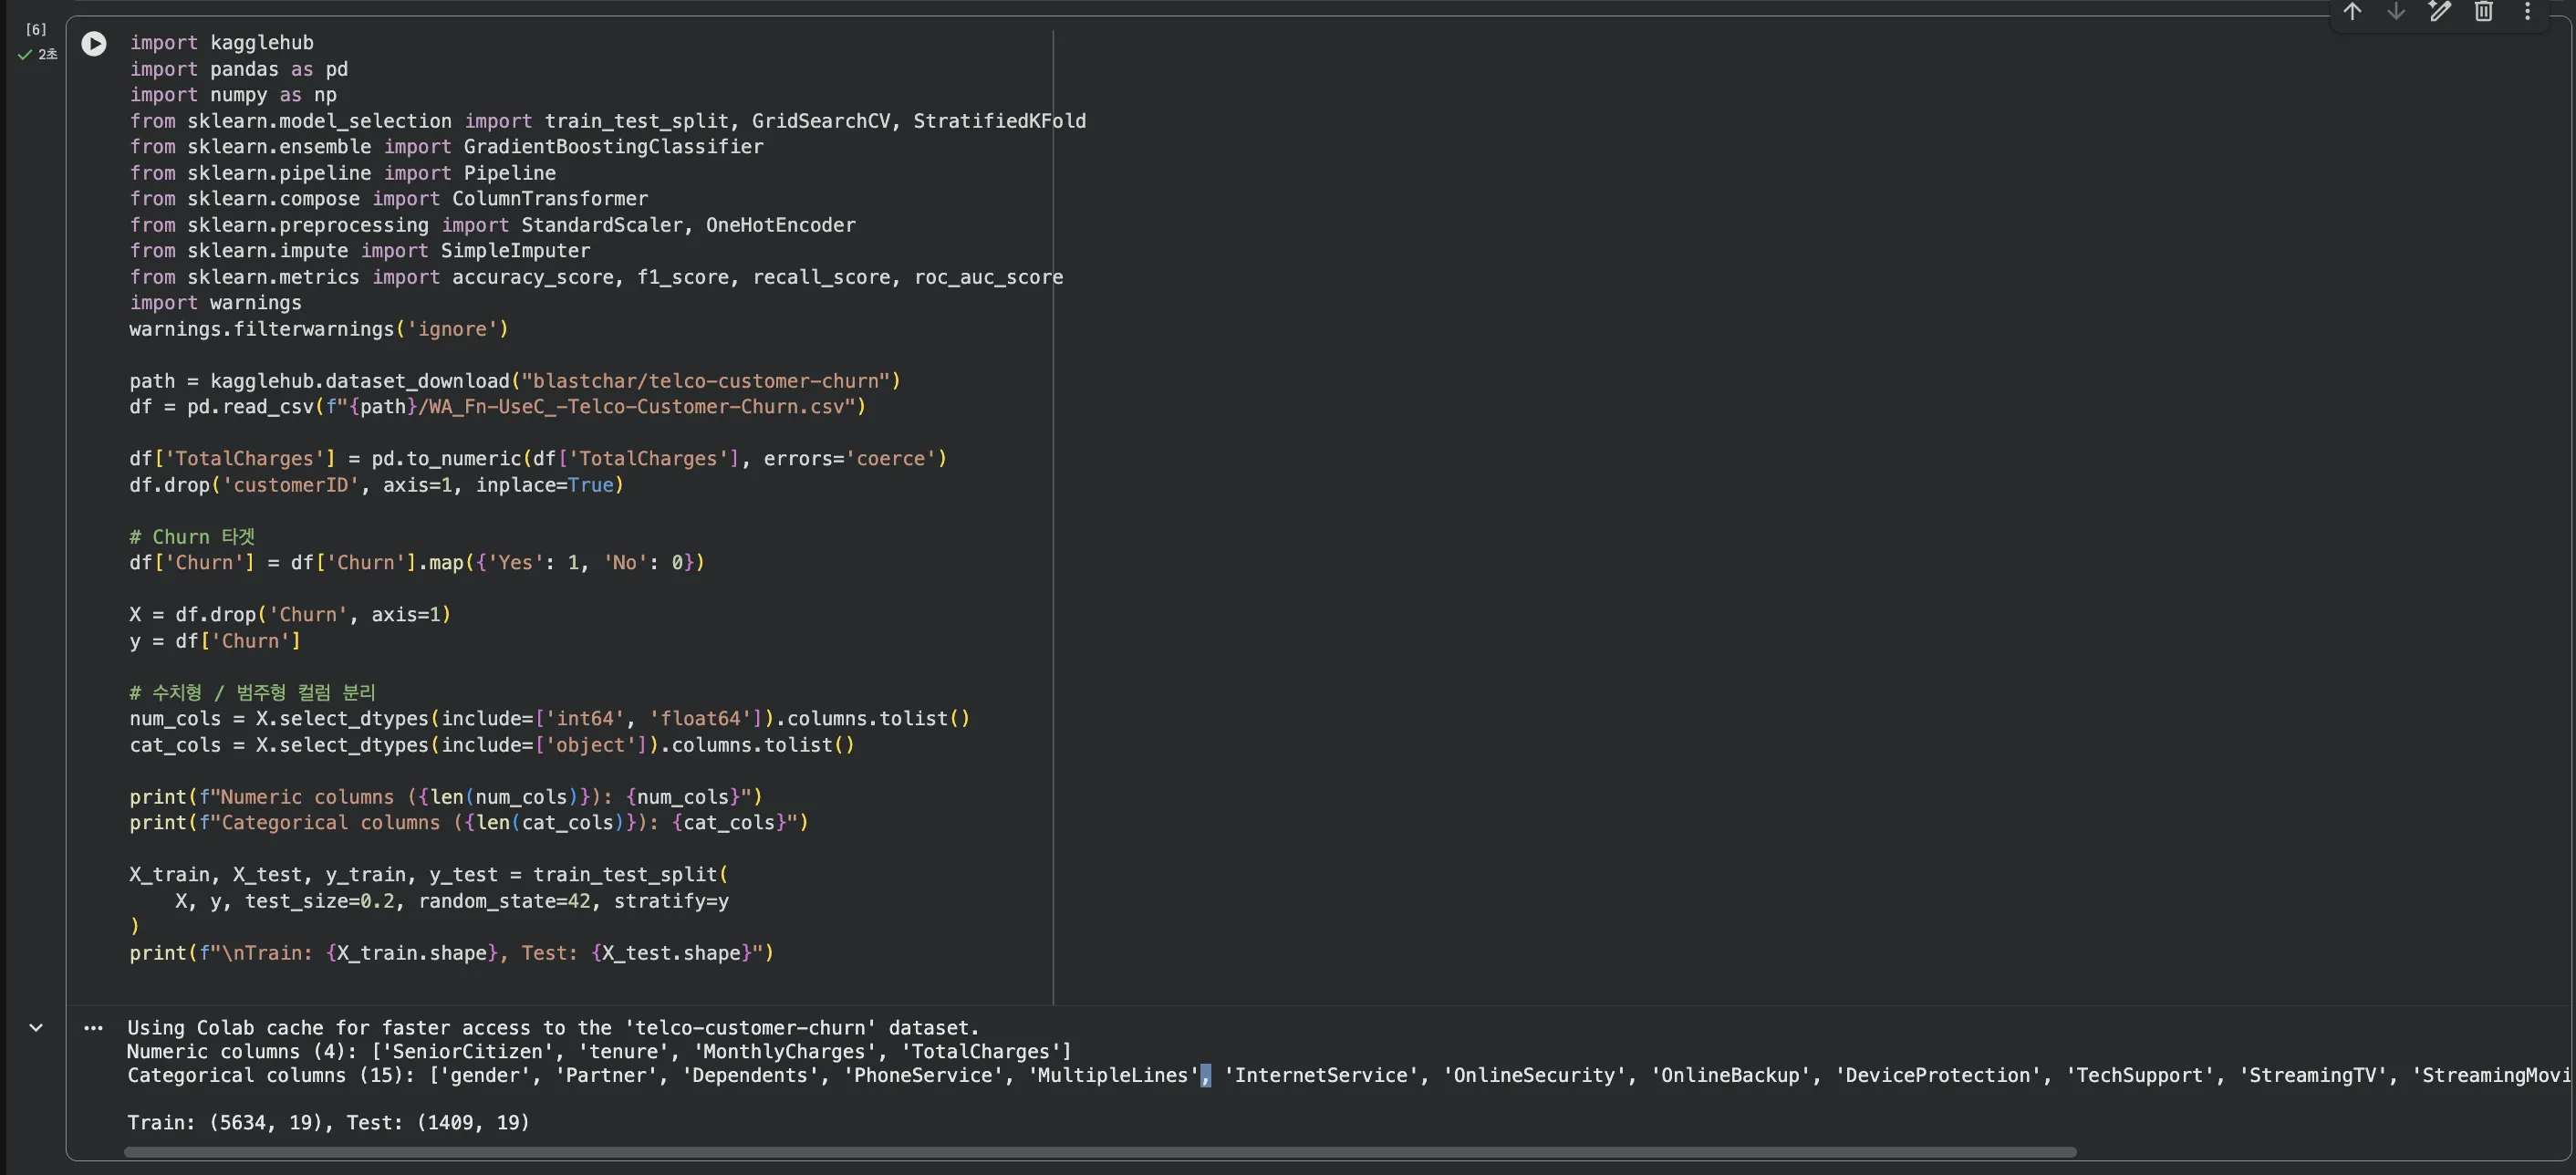2576x1175 pixels.
Task: Open output options three-dot menu
Action: coord(93,1028)
